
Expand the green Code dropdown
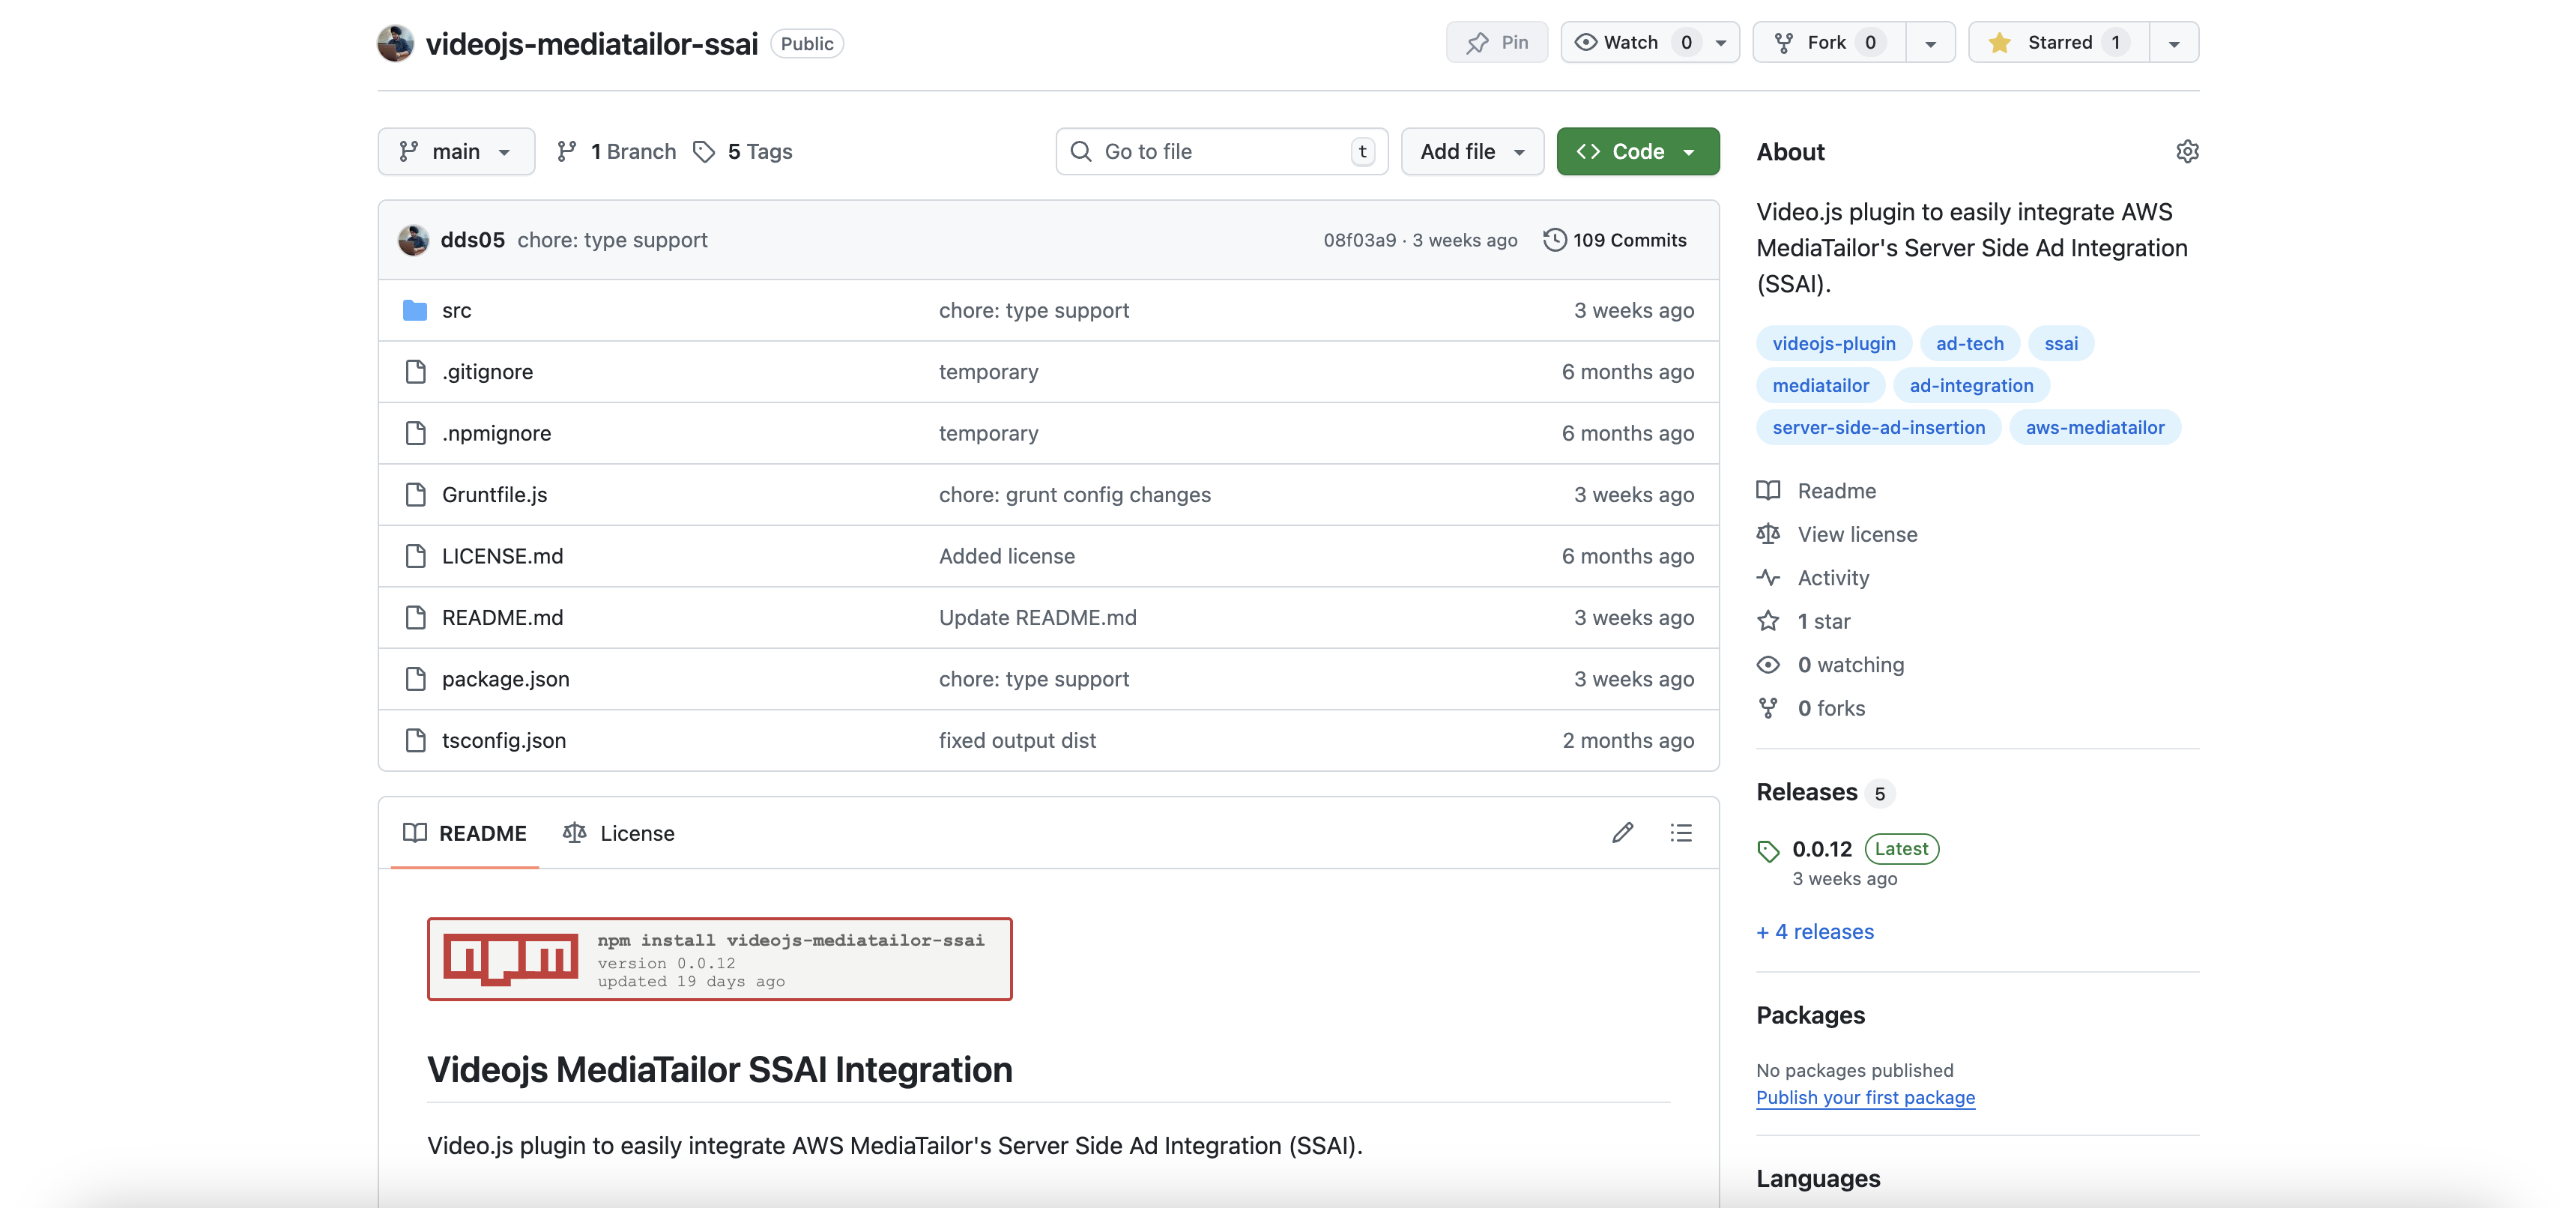(x=1637, y=151)
